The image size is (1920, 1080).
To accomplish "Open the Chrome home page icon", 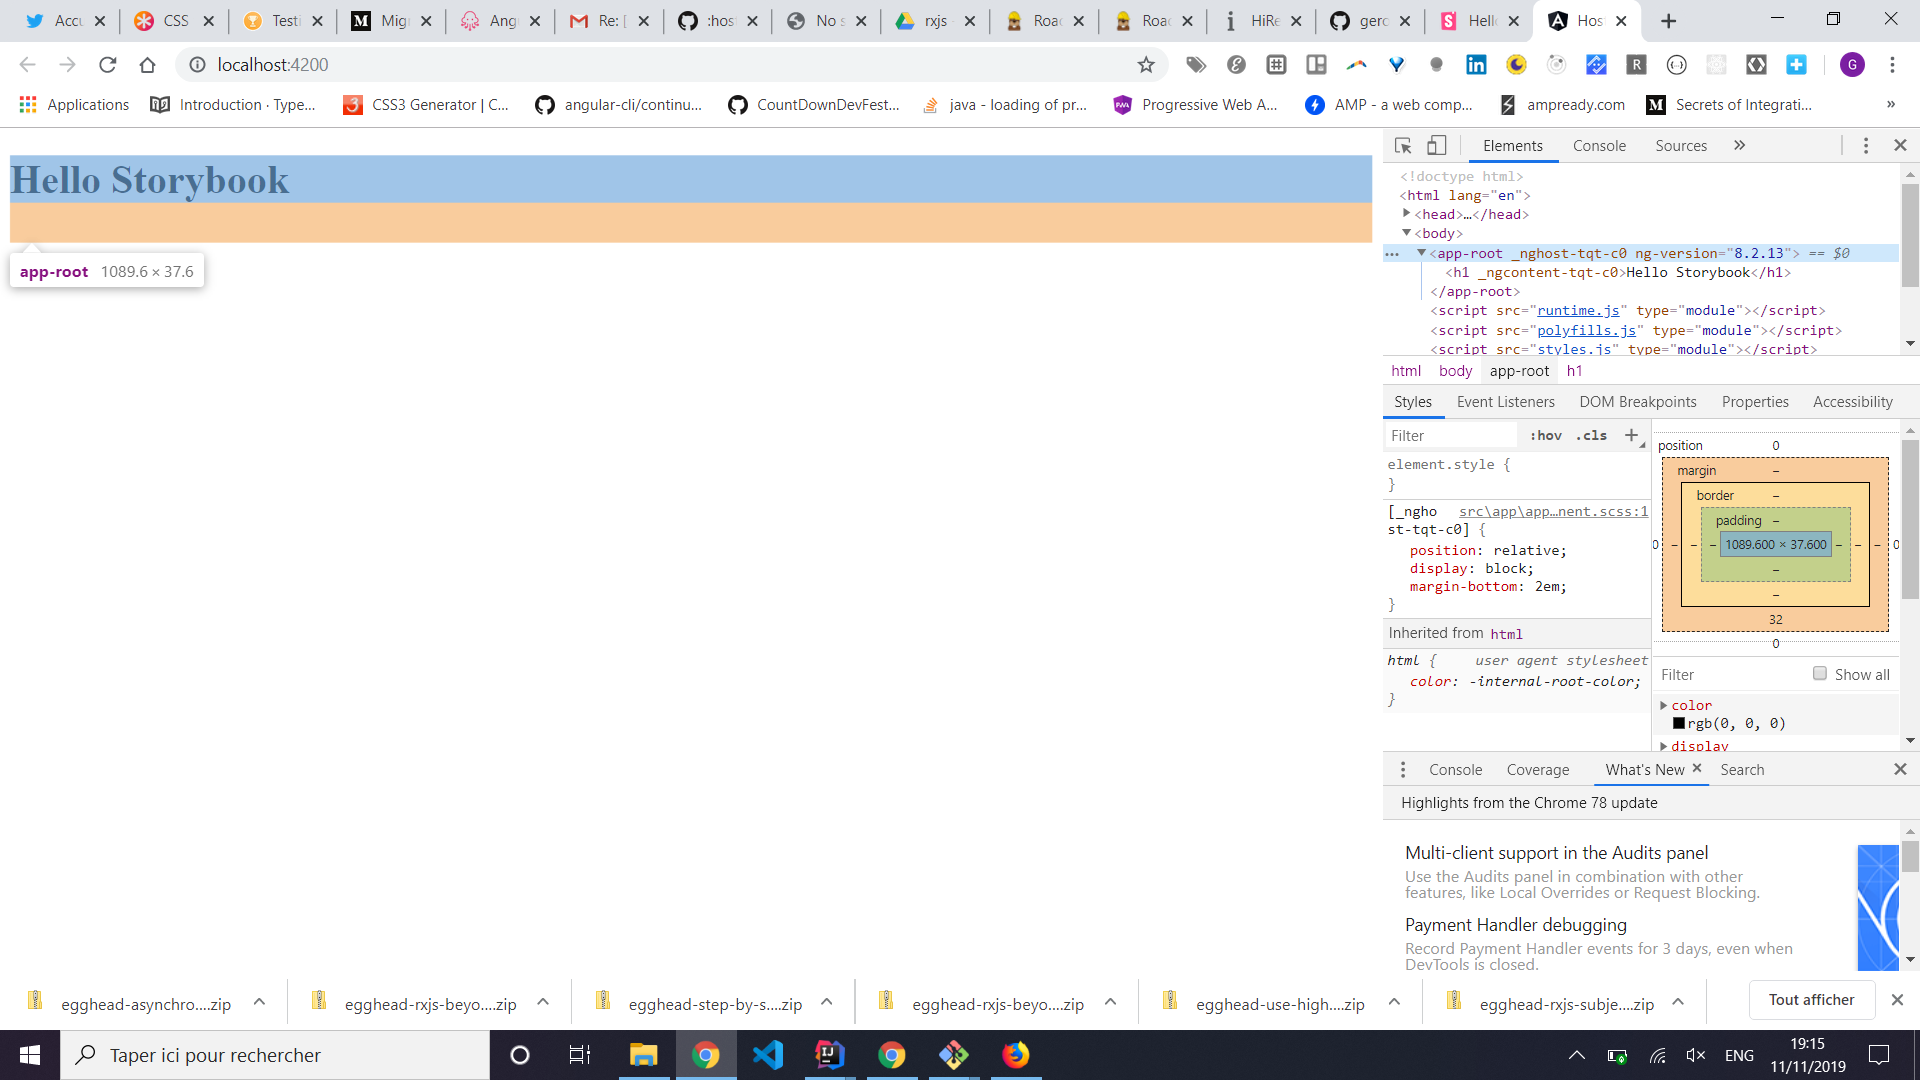I will point(148,65).
